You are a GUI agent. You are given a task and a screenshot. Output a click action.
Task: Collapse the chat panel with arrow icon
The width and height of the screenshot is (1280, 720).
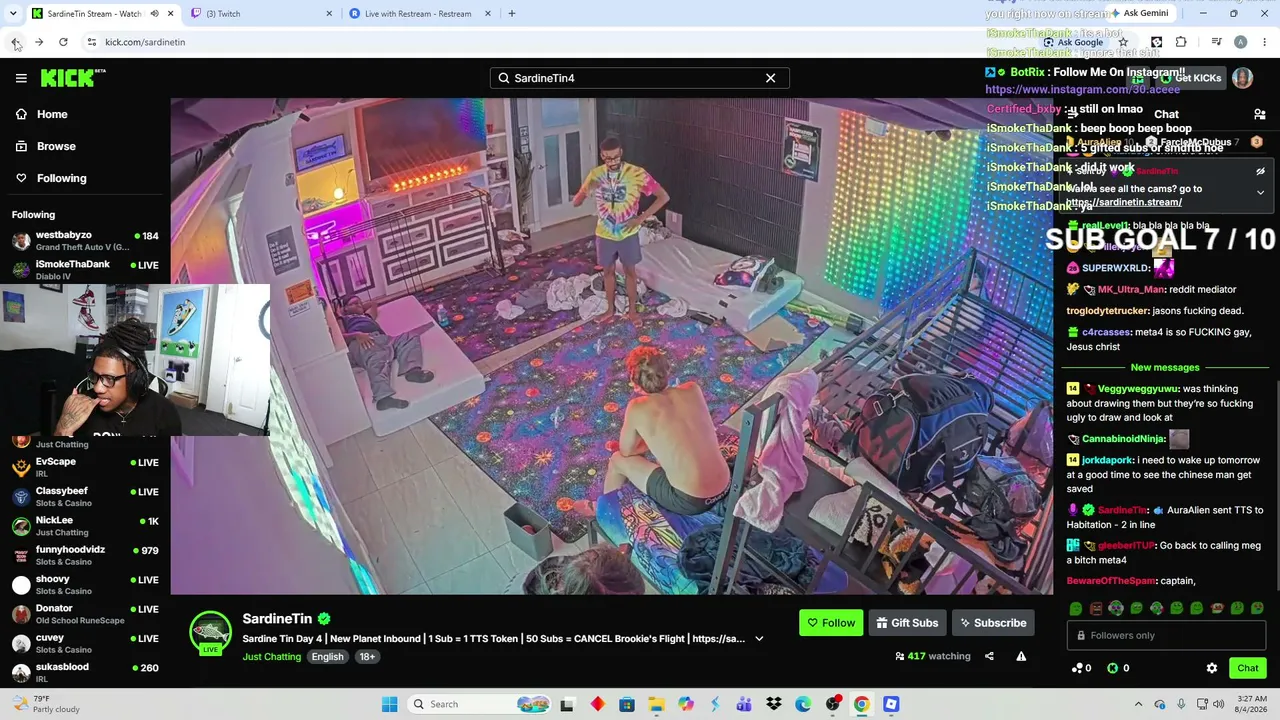click(1074, 115)
